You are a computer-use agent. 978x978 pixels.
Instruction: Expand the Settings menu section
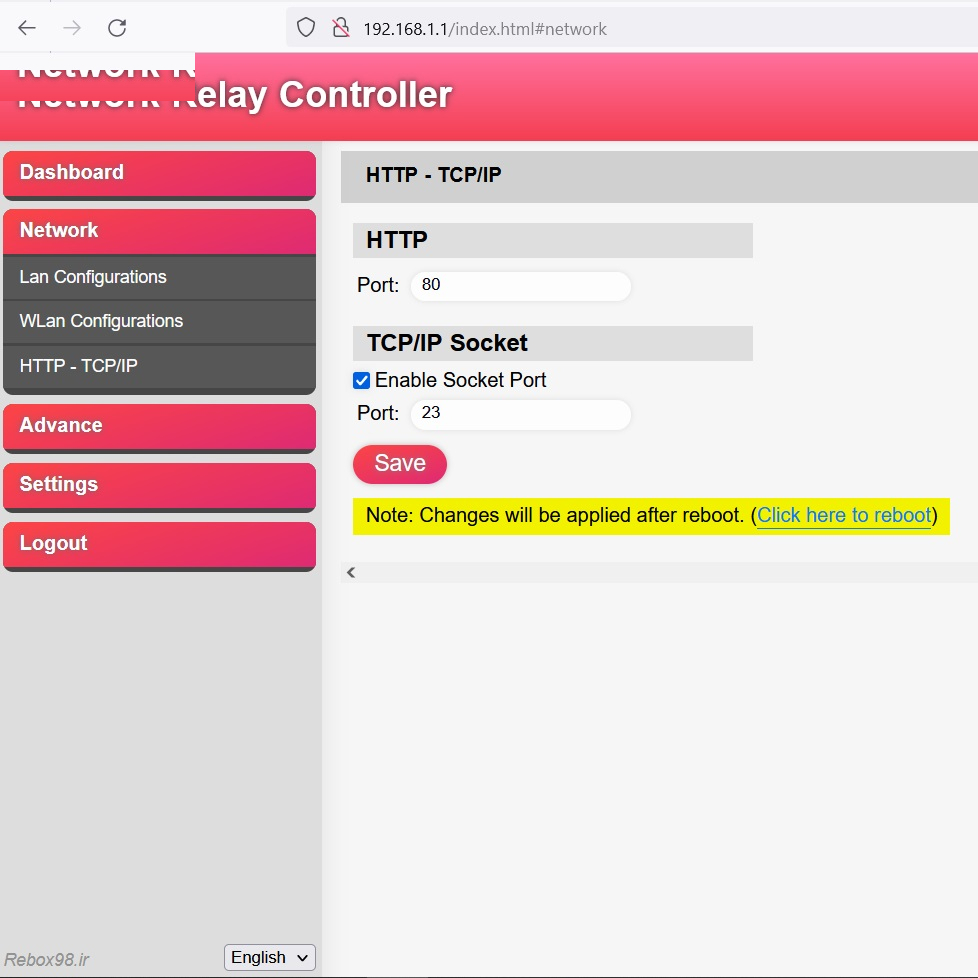coord(159,485)
